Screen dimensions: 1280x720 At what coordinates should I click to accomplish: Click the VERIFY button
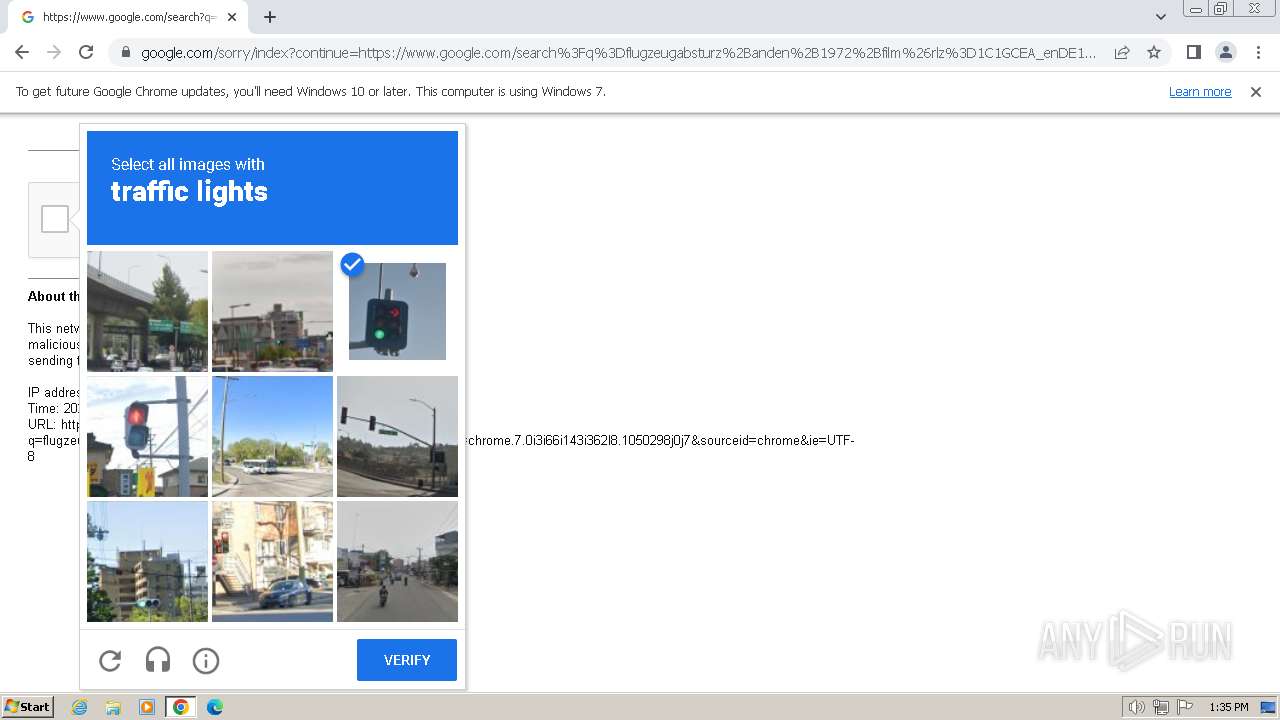(407, 660)
